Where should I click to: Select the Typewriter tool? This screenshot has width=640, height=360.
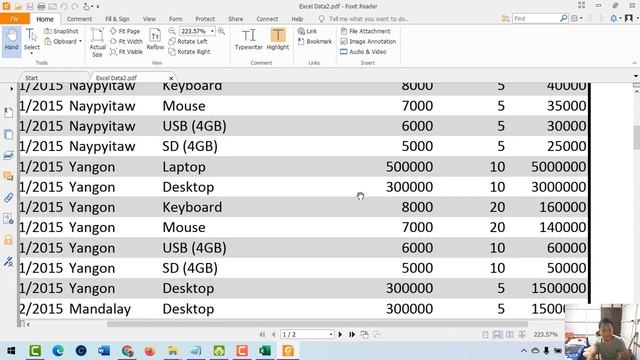(x=249, y=39)
